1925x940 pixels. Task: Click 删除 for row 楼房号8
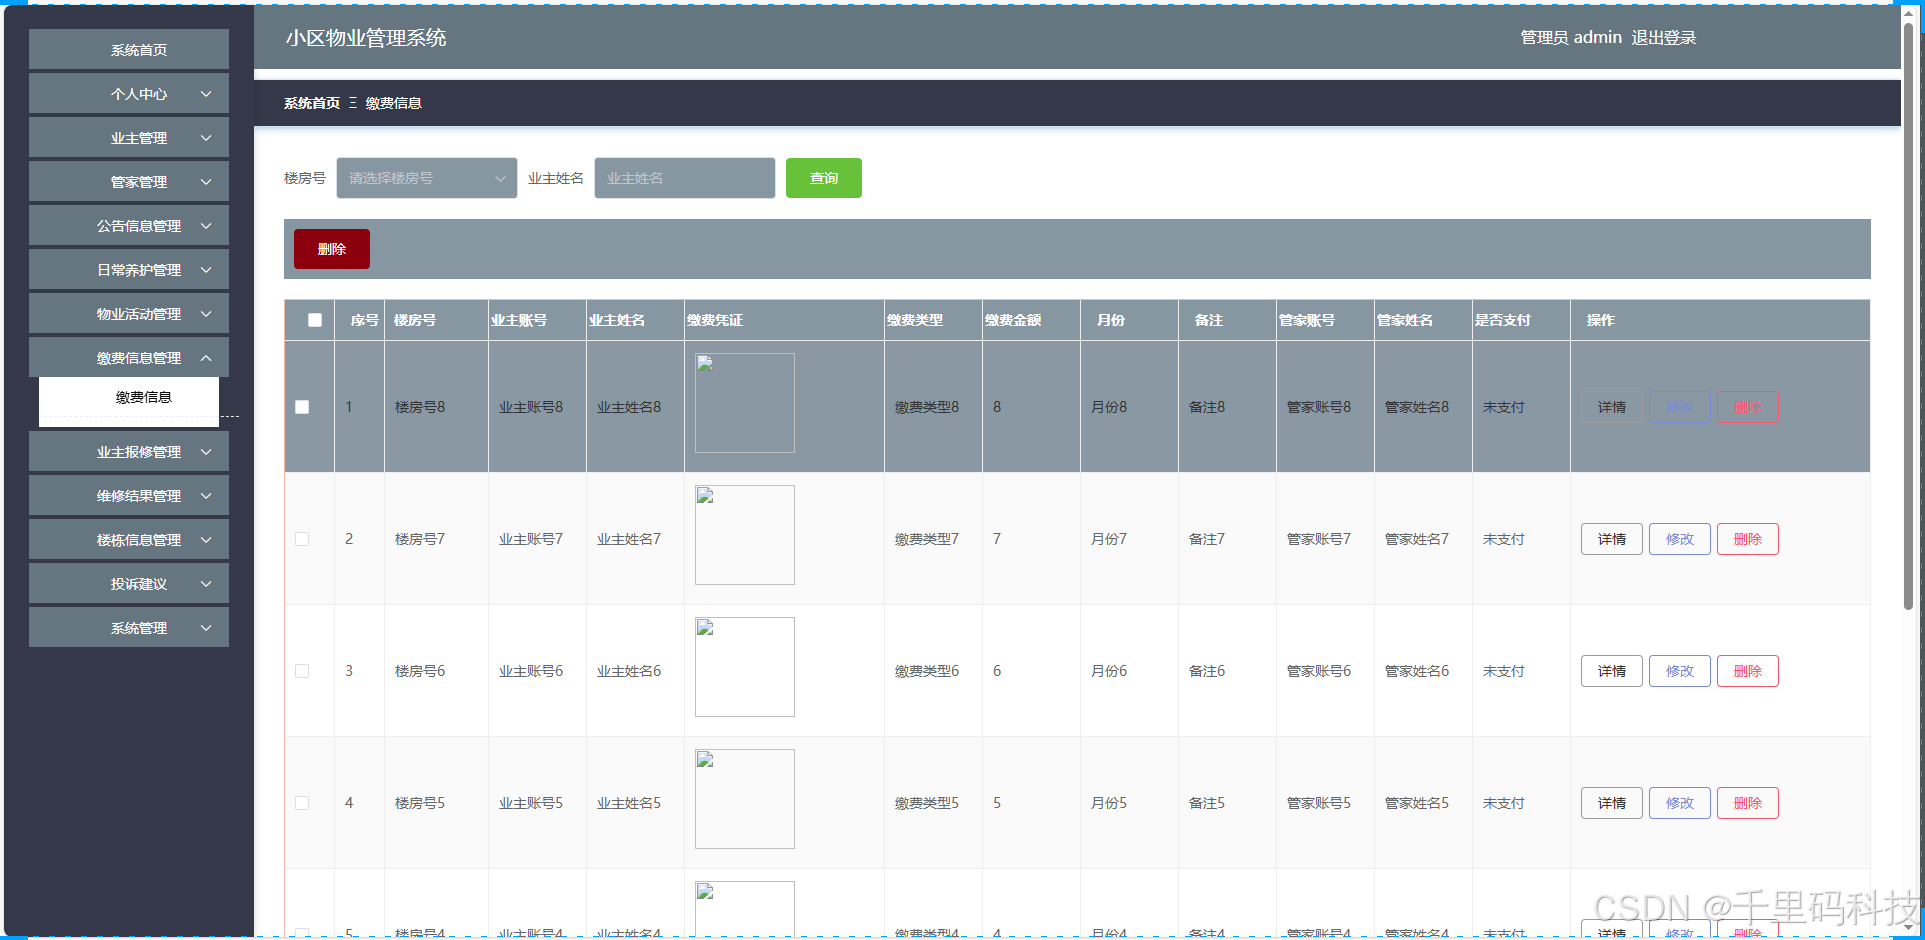click(1748, 407)
